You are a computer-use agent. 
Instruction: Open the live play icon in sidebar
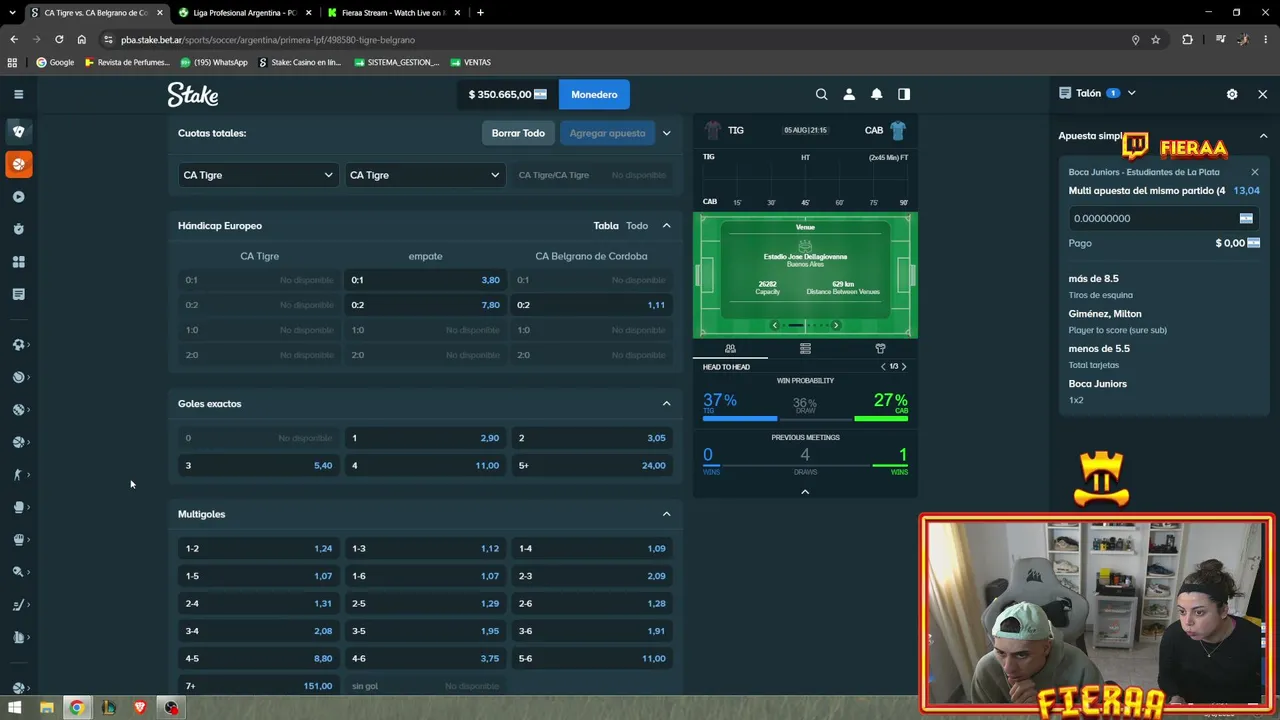(x=18, y=197)
